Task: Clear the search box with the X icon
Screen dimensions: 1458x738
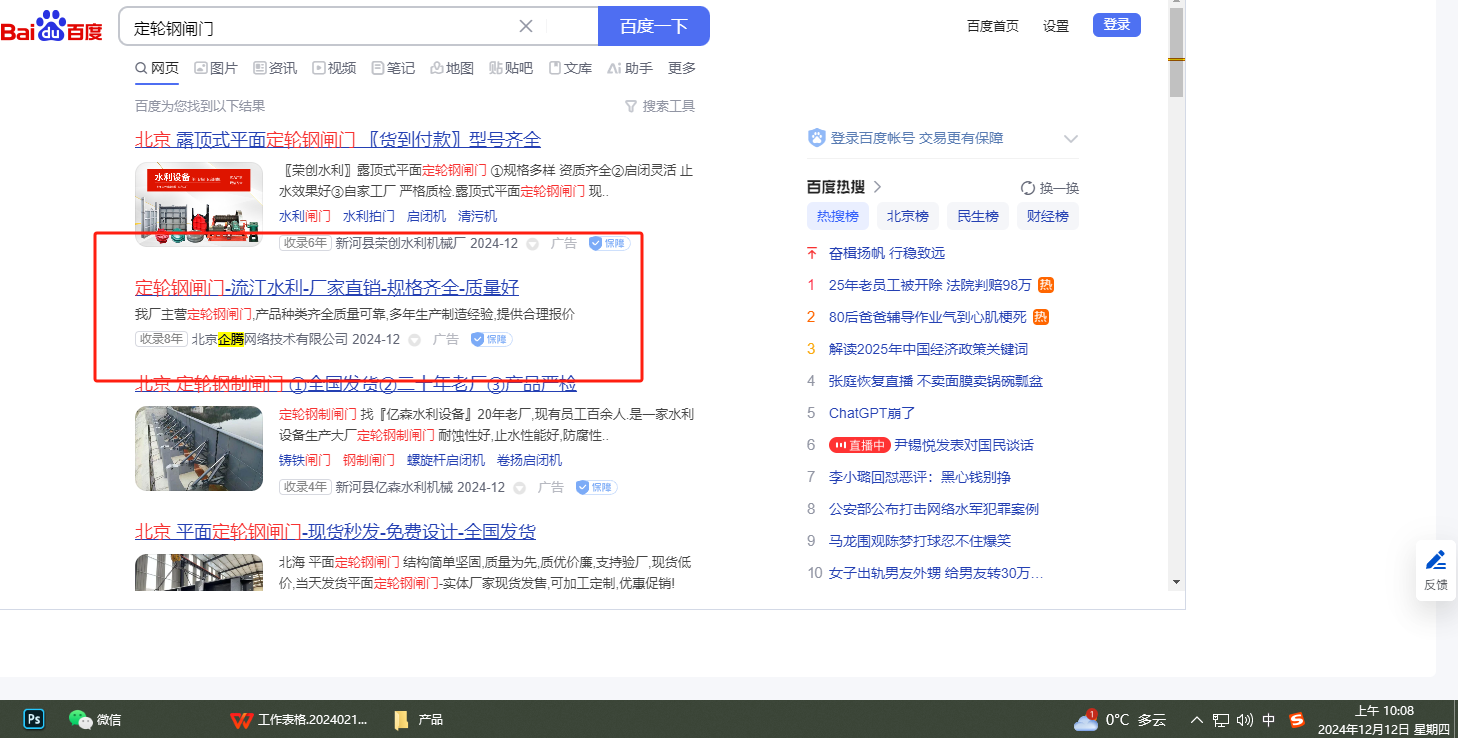Action: (526, 26)
